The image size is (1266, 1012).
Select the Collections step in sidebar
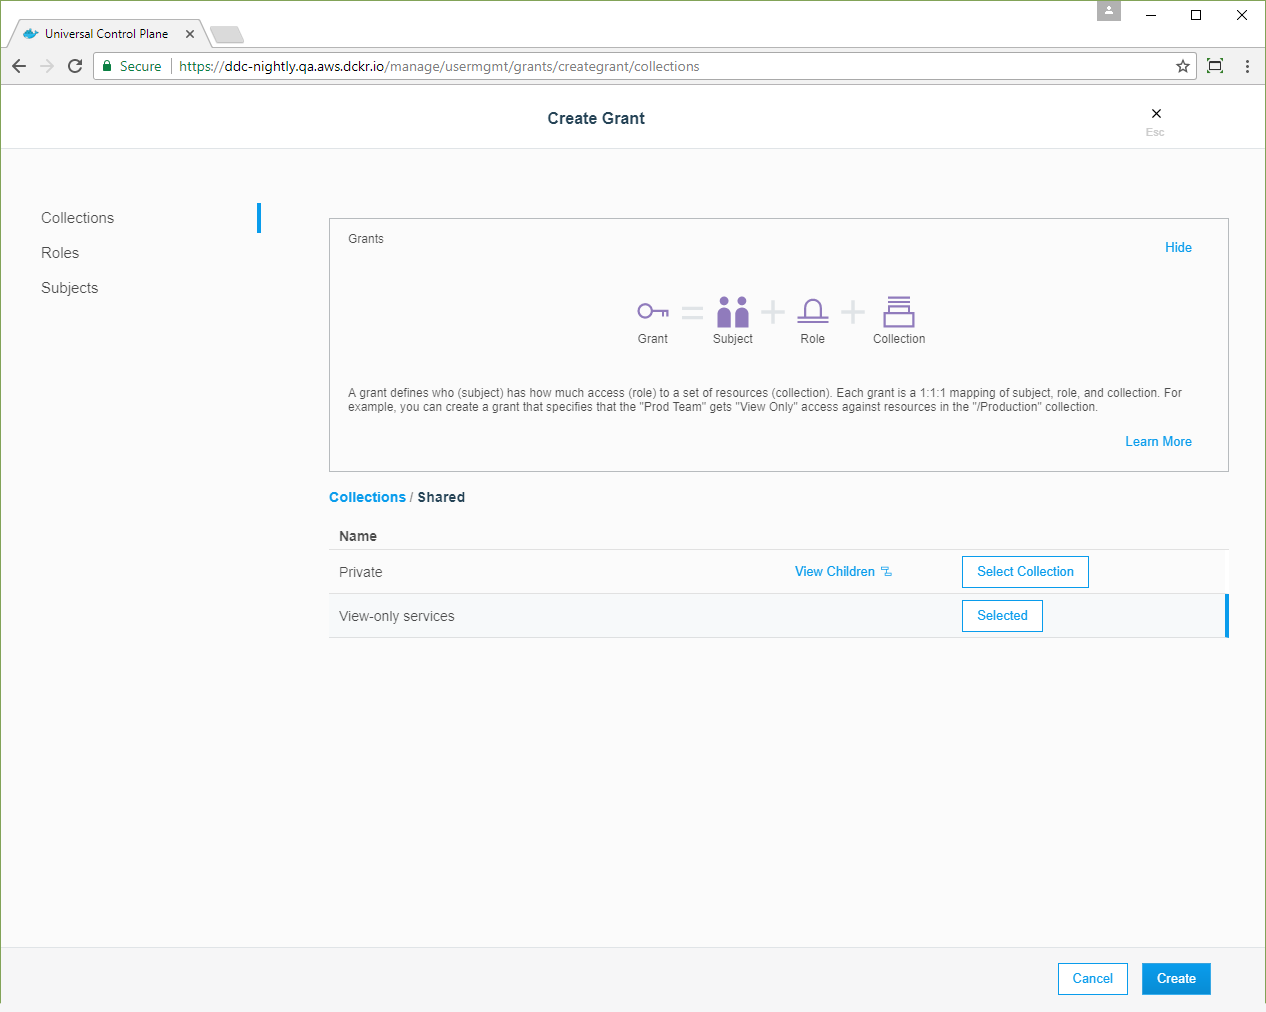coord(78,218)
